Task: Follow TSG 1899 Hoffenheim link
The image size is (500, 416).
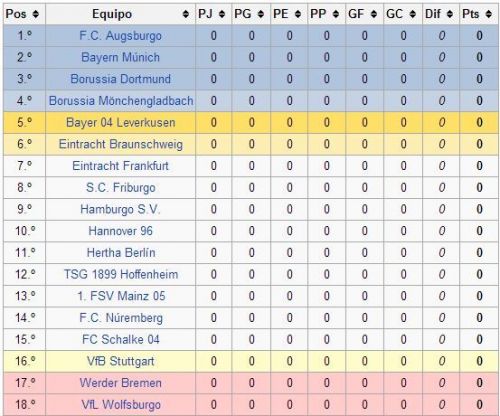Action: [121, 274]
